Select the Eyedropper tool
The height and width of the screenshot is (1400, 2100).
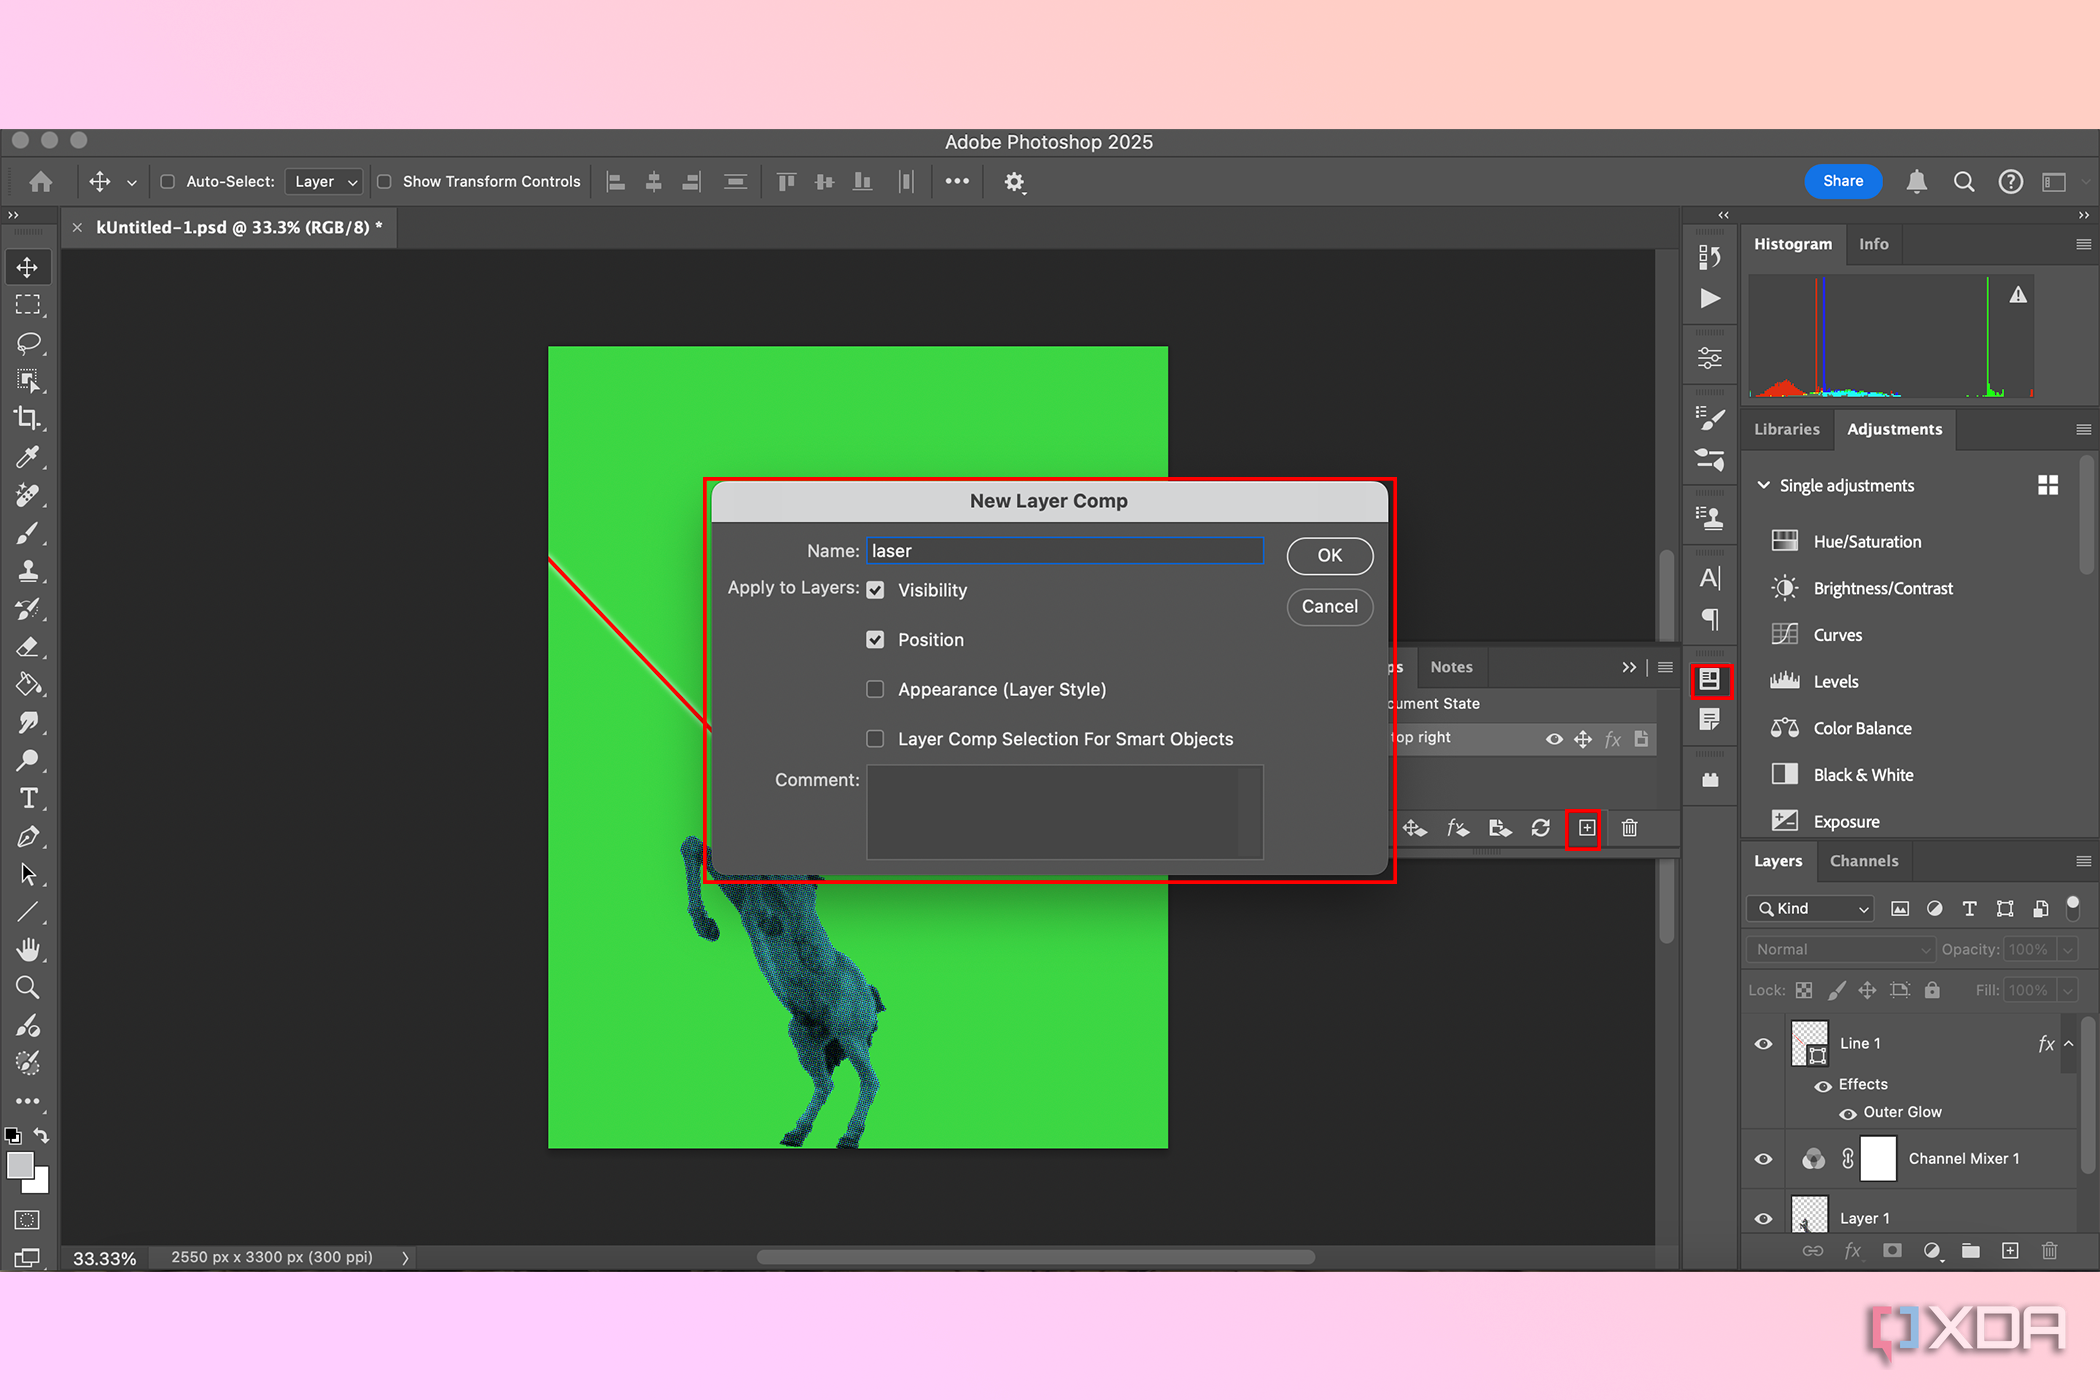pos(27,457)
